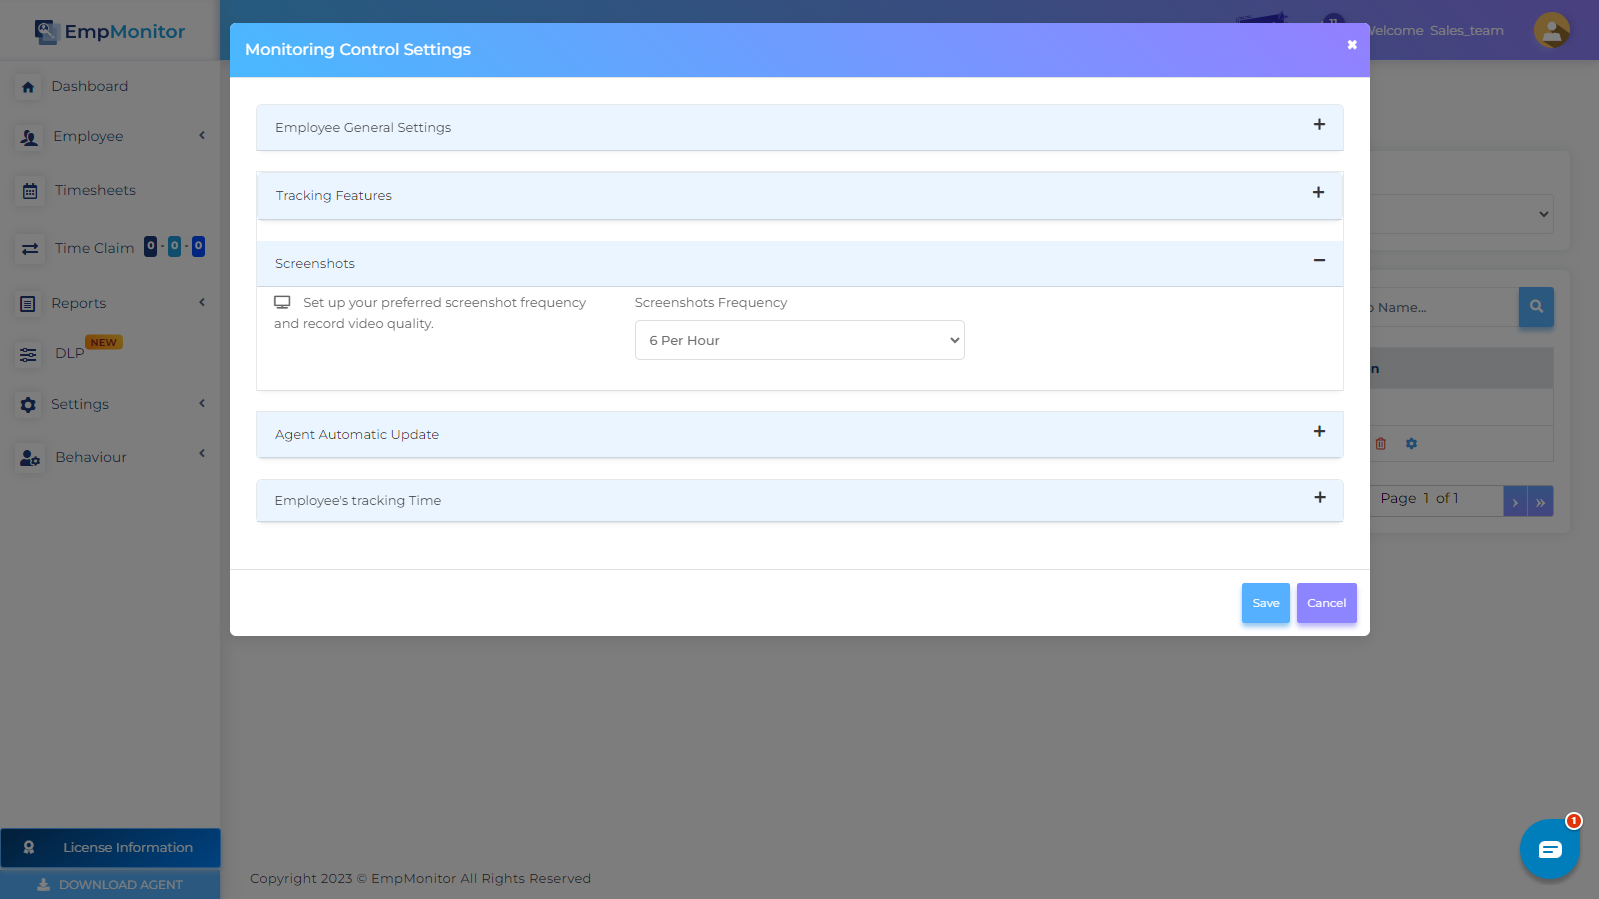
Task: Select Behaviour in the sidebar
Action: coord(91,458)
